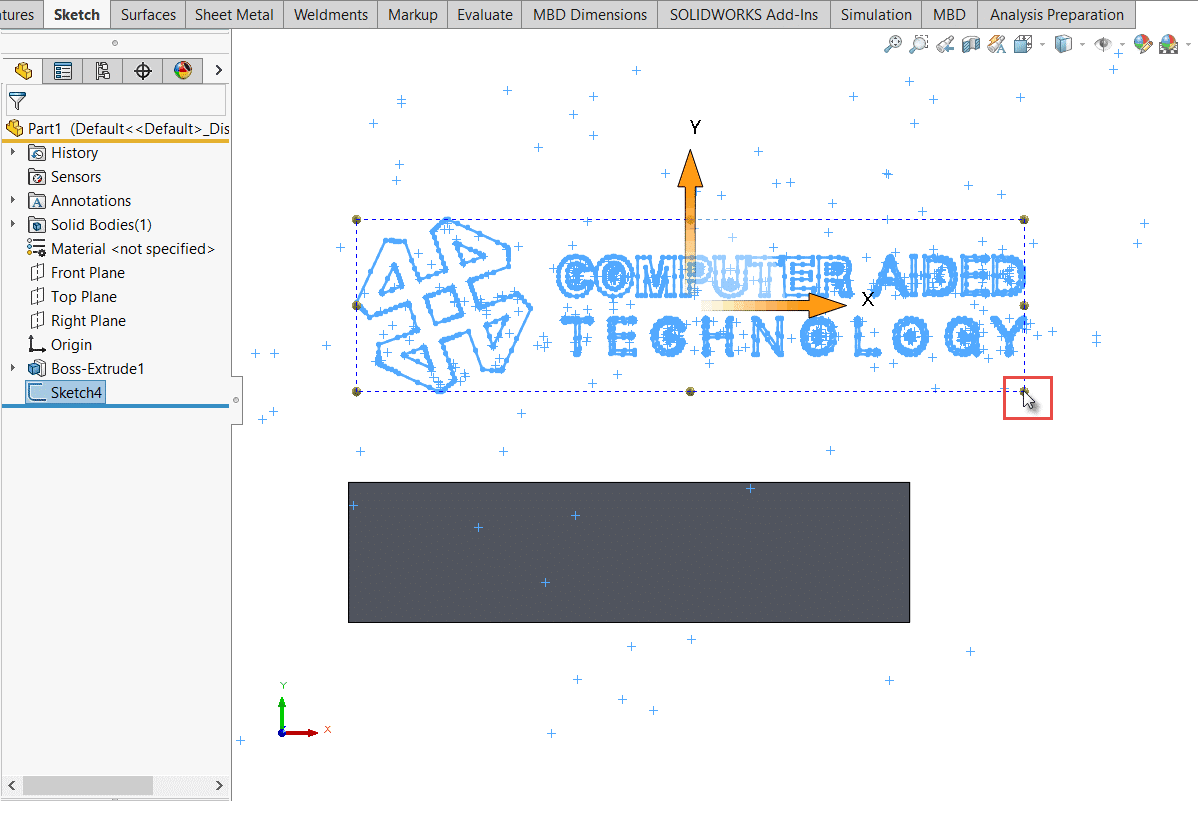Viewport: 1198px width, 816px height.
Task: Switch to the Evaluate tab
Action: click(x=484, y=14)
